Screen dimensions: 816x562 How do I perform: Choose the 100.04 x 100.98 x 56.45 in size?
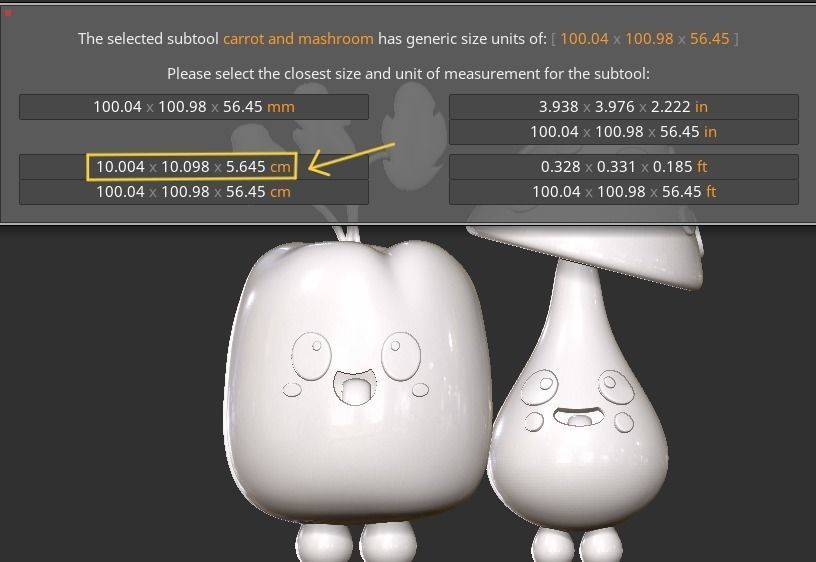[623, 132]
